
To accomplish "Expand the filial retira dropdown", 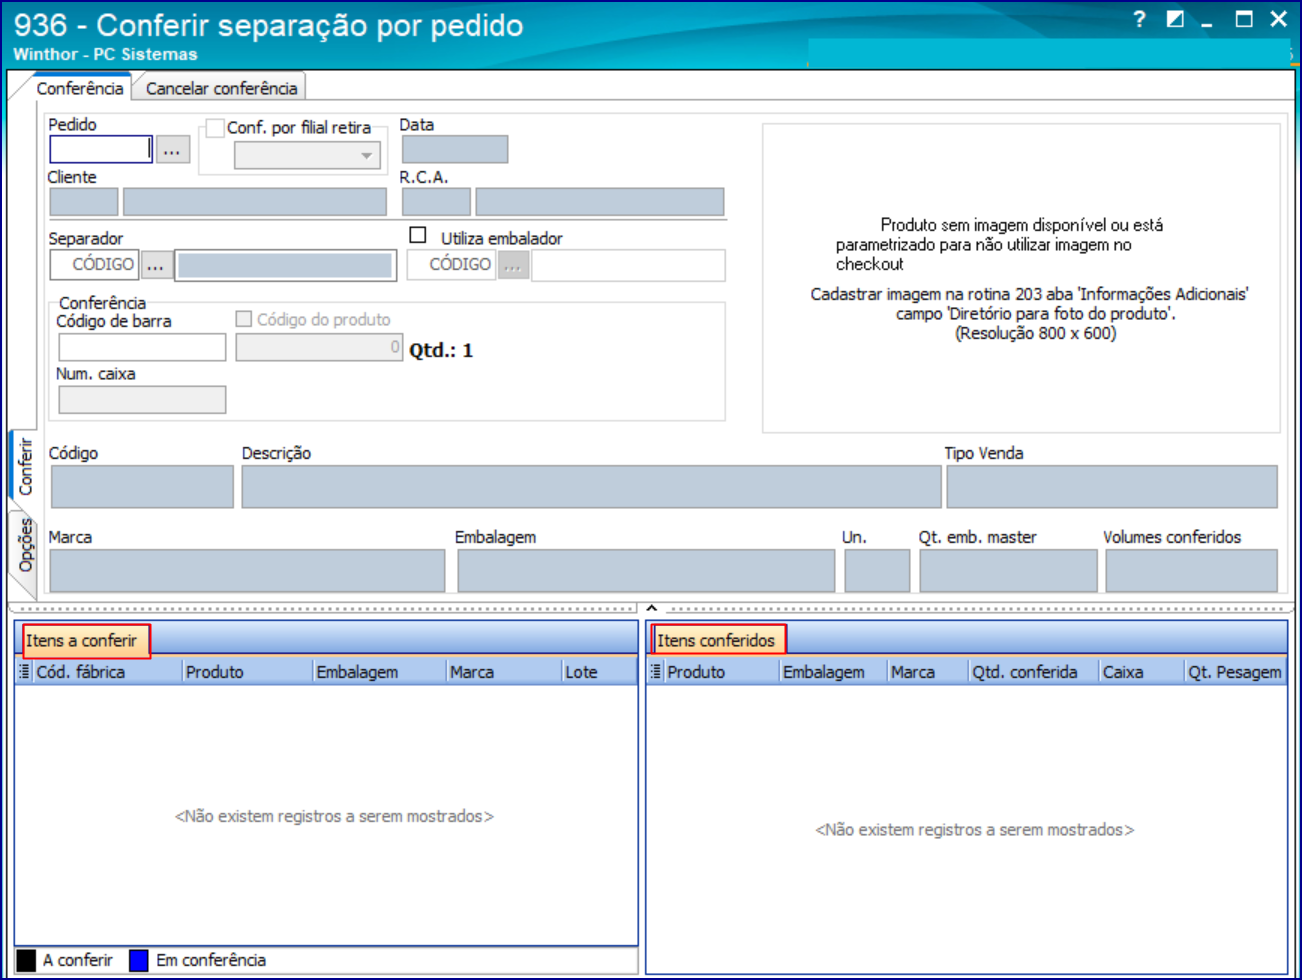I will pyautogui.click(x=366, y=156).
